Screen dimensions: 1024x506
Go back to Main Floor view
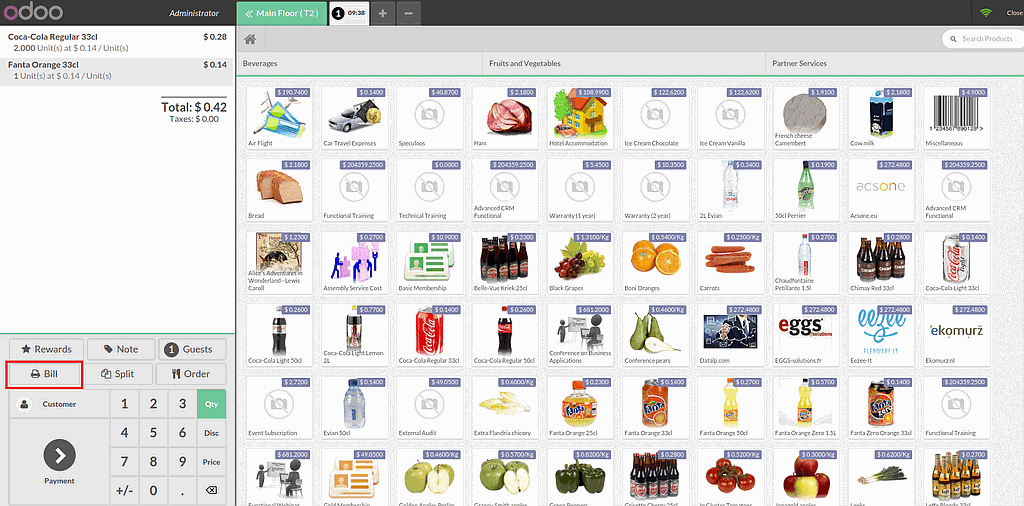283,13
